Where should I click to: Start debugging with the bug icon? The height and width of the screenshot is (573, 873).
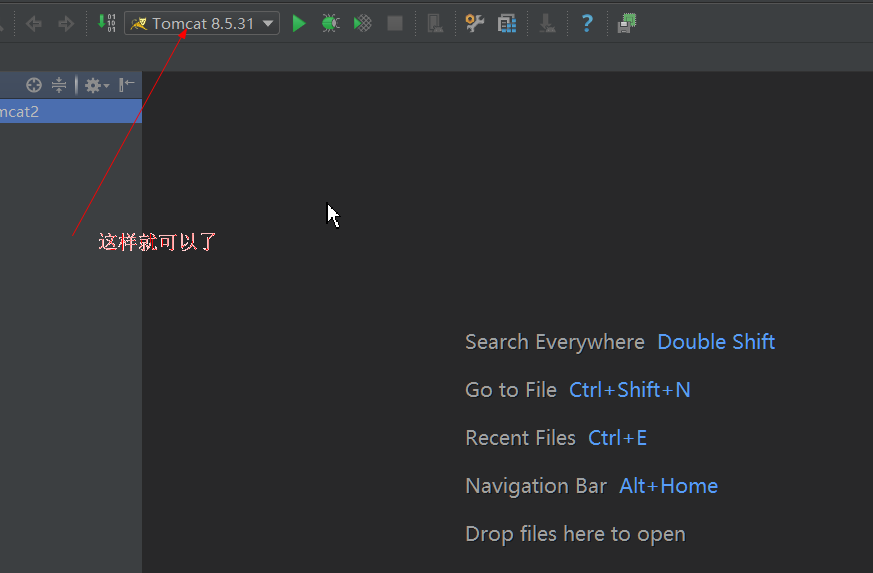tap(330, 23)
